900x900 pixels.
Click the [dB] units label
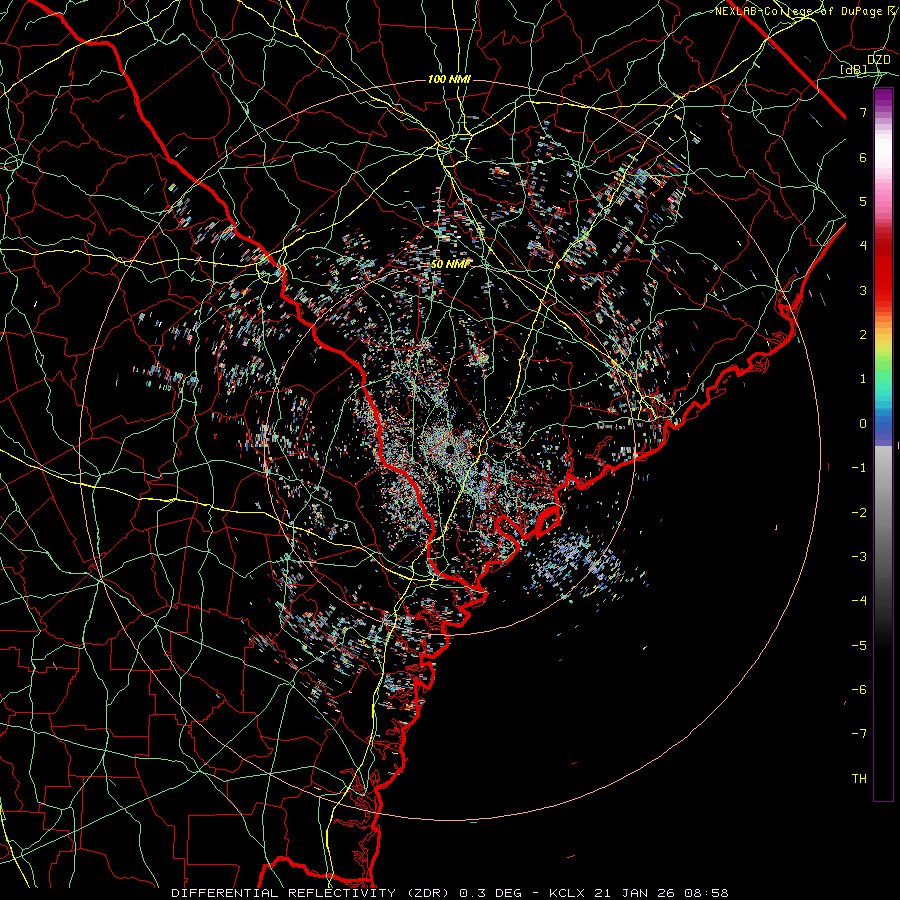click(854, 70)
